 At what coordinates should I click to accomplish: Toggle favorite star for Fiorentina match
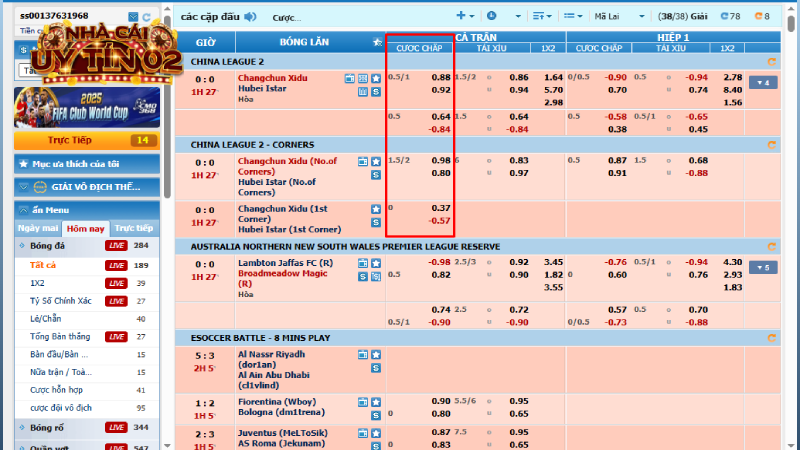pyautogui.click(x=376, y=401)
